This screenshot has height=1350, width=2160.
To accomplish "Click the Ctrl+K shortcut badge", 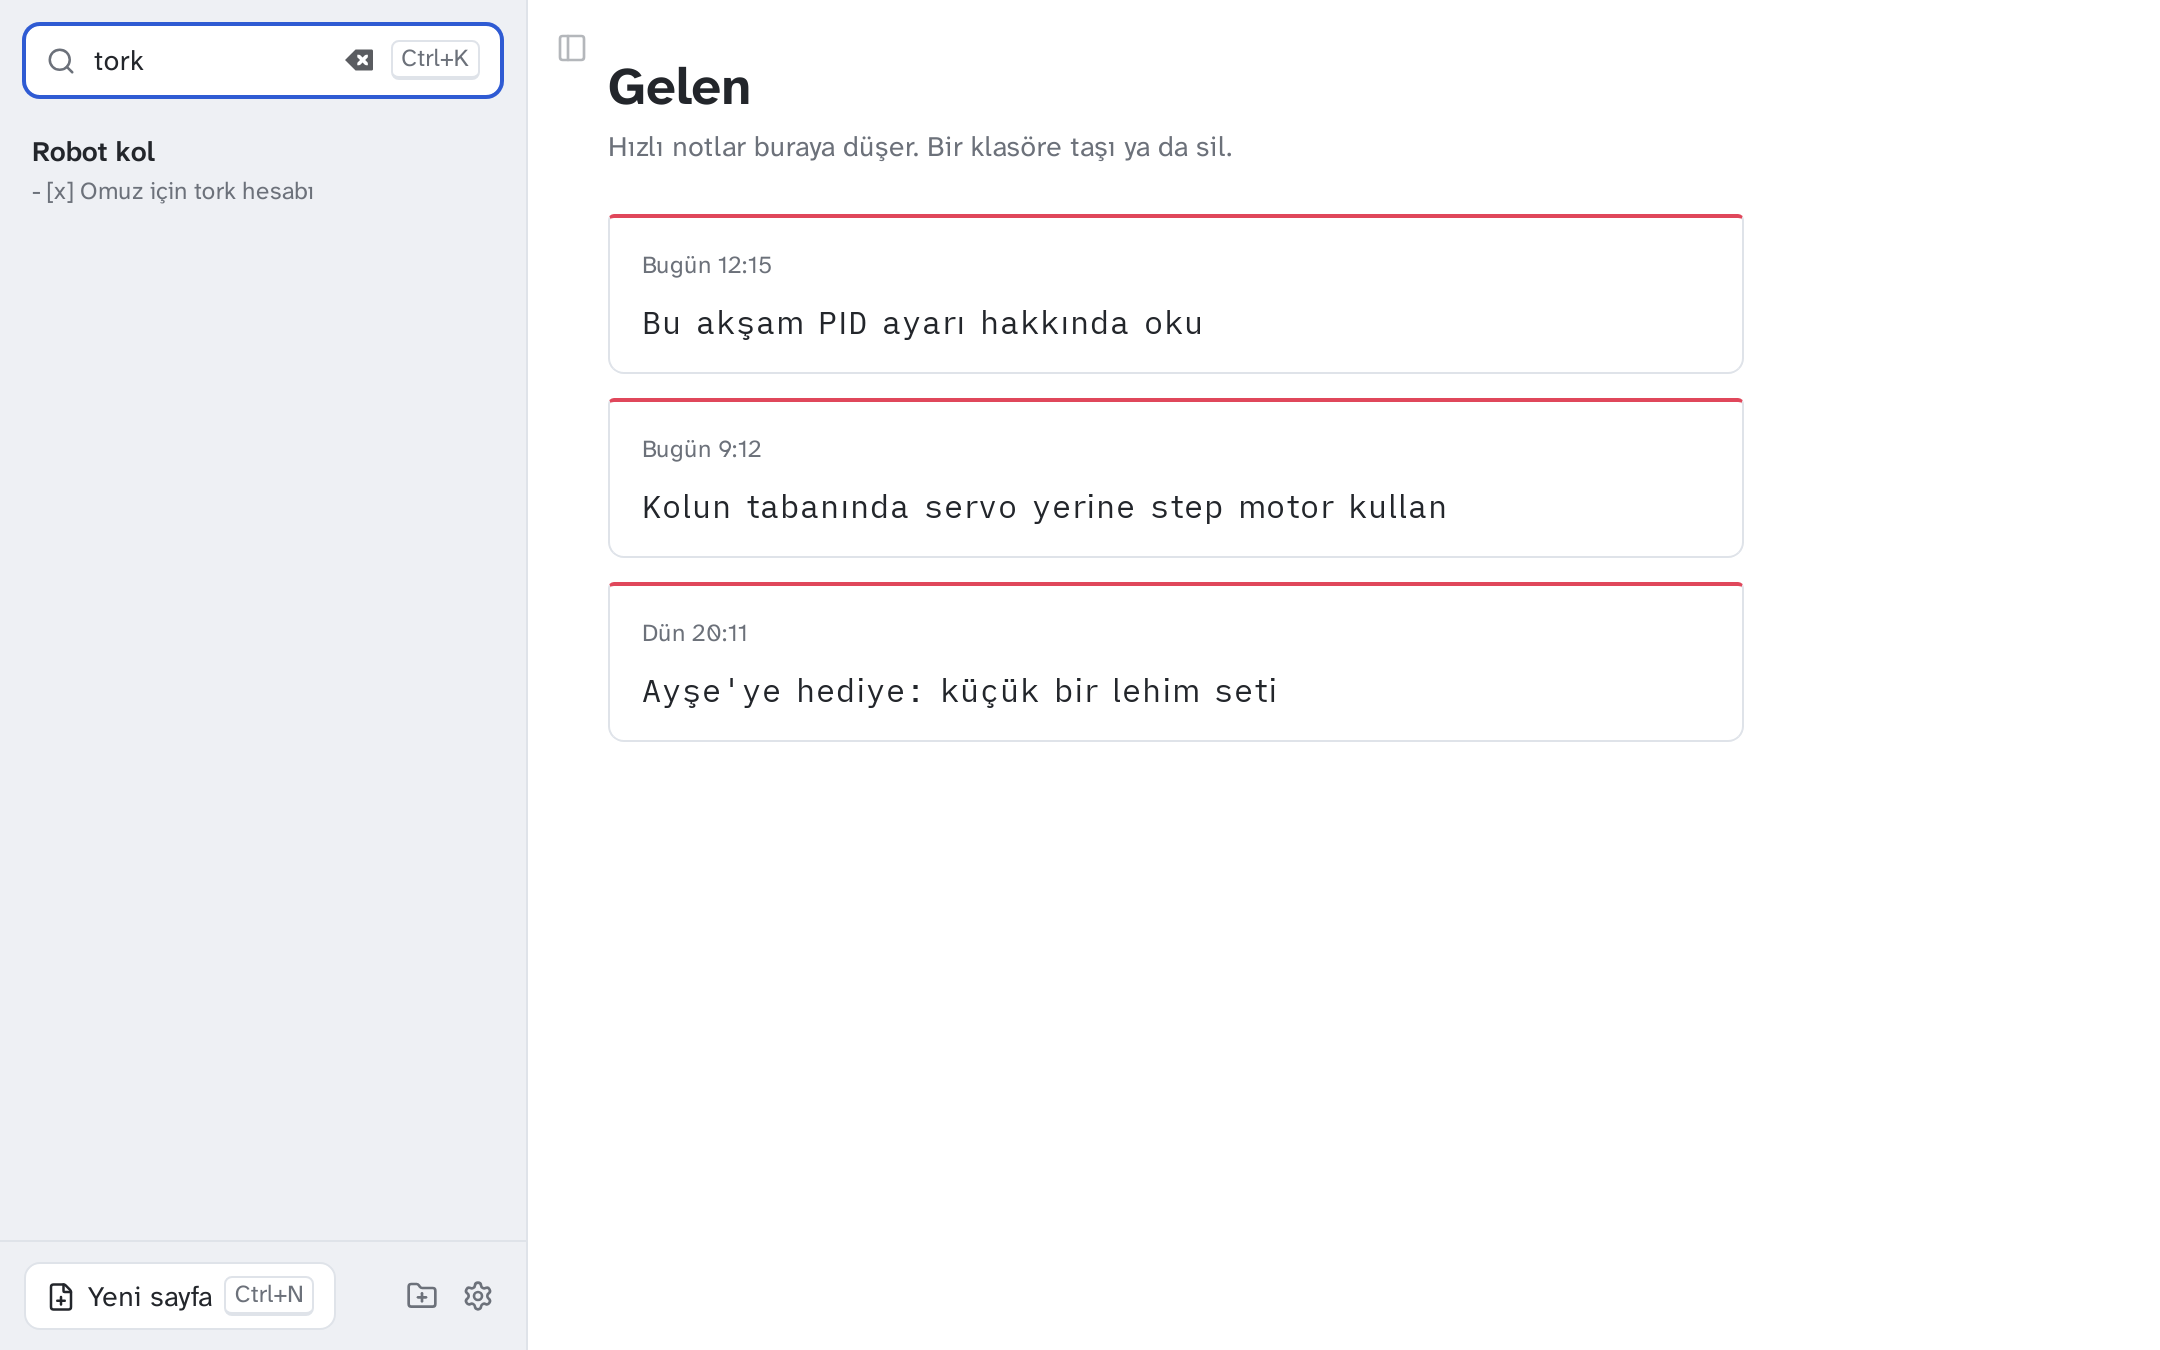I will (x=435, y=59).
